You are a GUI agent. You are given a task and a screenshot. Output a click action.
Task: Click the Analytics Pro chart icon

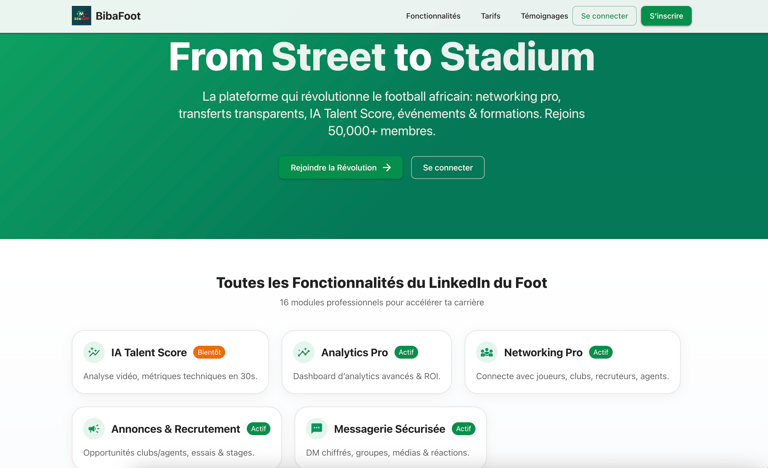pos(304,352)
